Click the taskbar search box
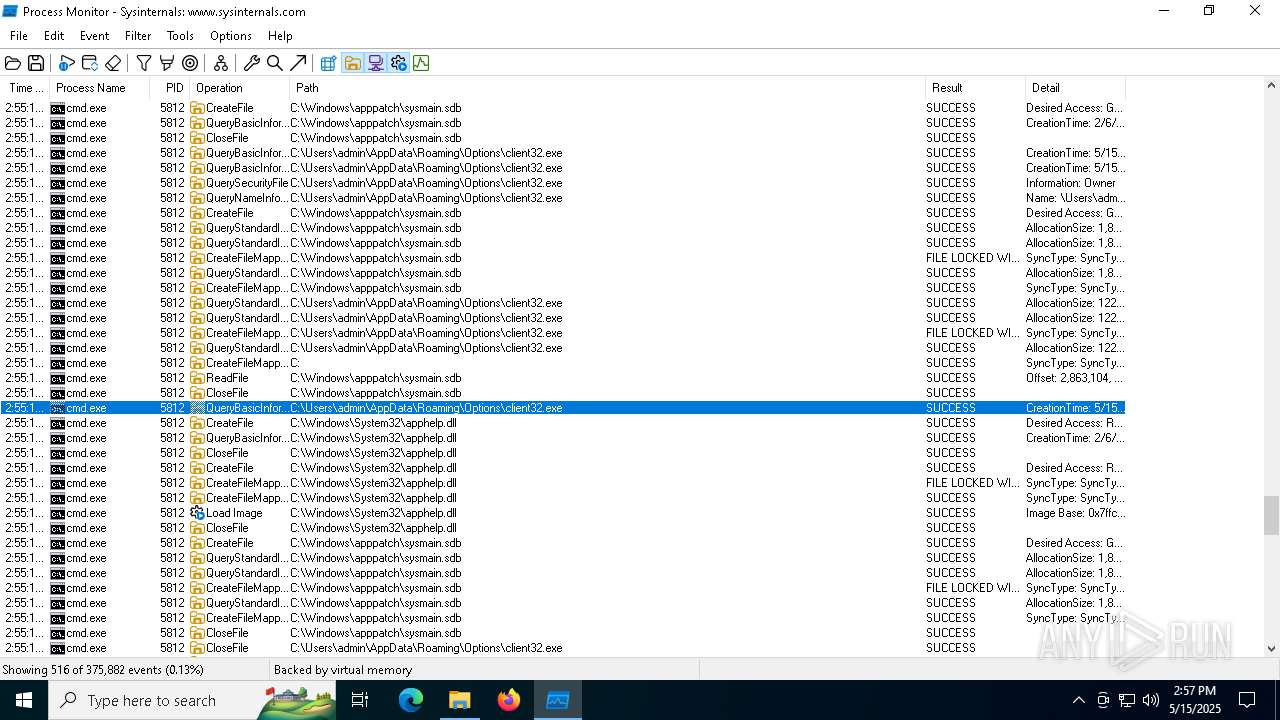Viewport: 1280px width, 720px height. click(192, 700)
